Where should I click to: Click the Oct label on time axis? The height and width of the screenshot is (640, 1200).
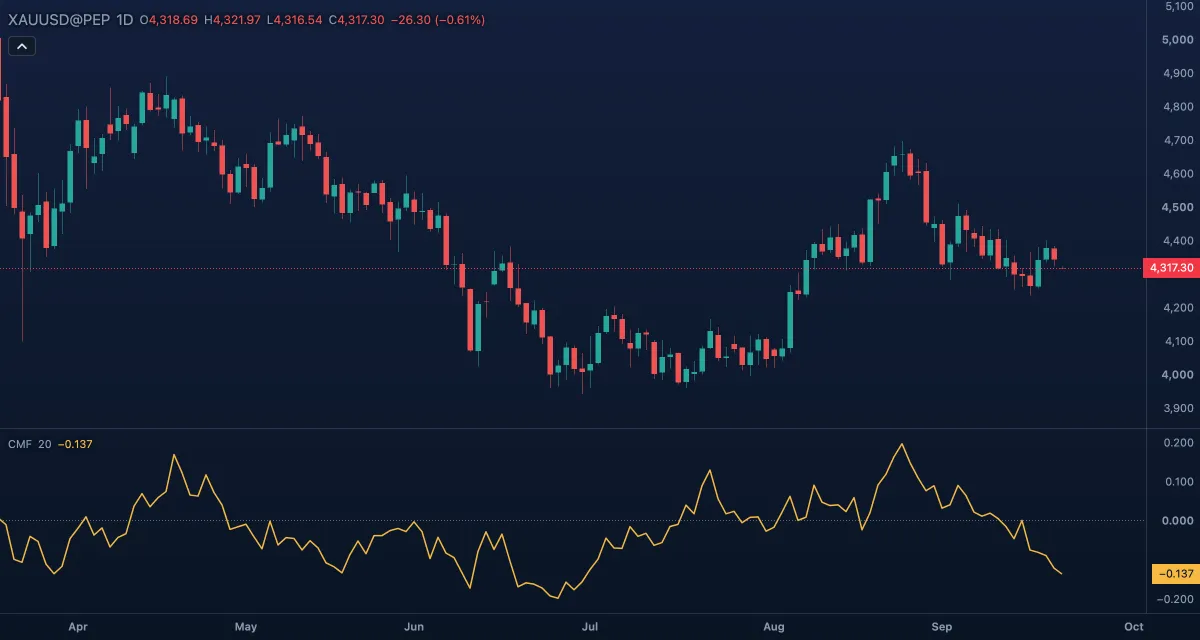point(1134,627)
